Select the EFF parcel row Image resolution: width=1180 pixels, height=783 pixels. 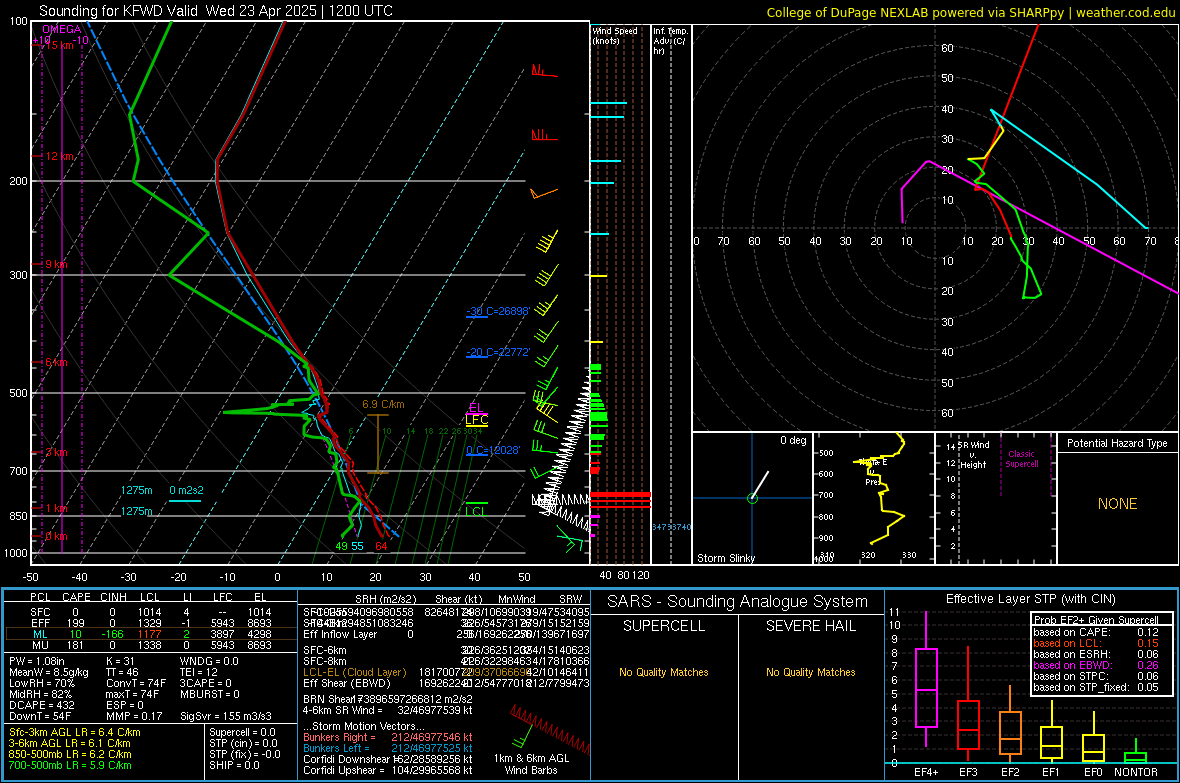pos(151,623)
